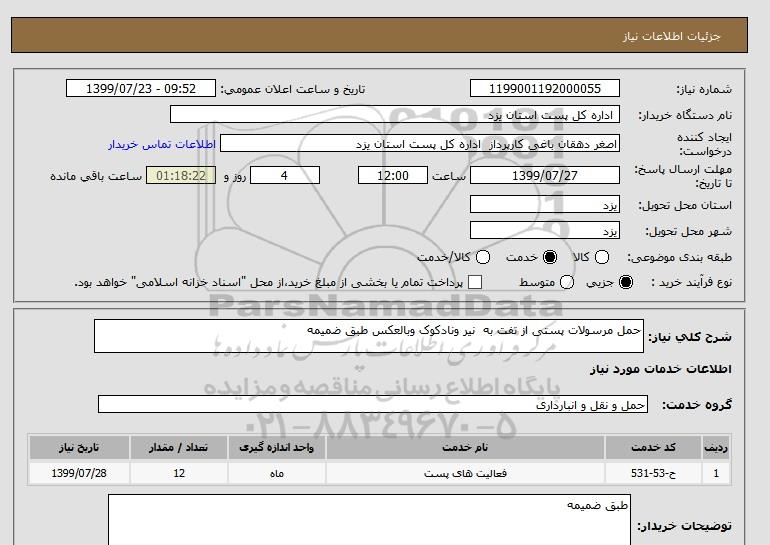Click the request creator field اصغر دهقان باغی
Viewport: 770px width, 545px height.
420,143
